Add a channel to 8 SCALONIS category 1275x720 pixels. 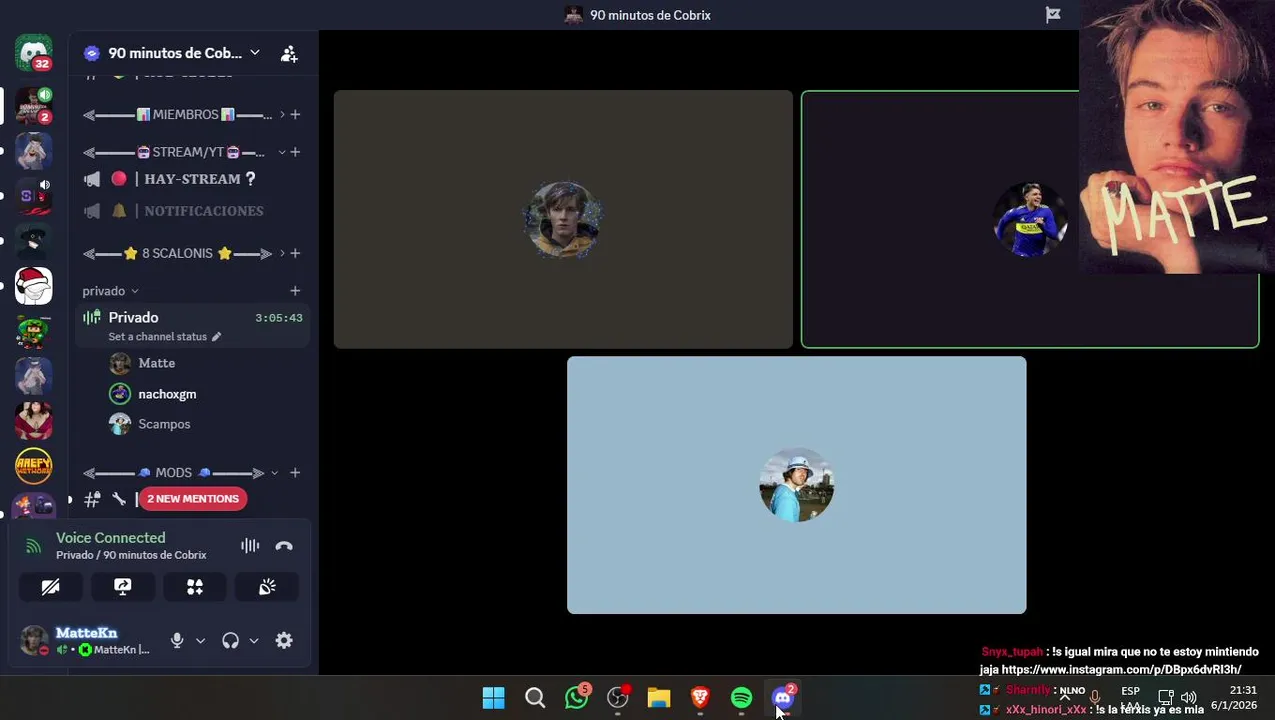pos(295,254)
